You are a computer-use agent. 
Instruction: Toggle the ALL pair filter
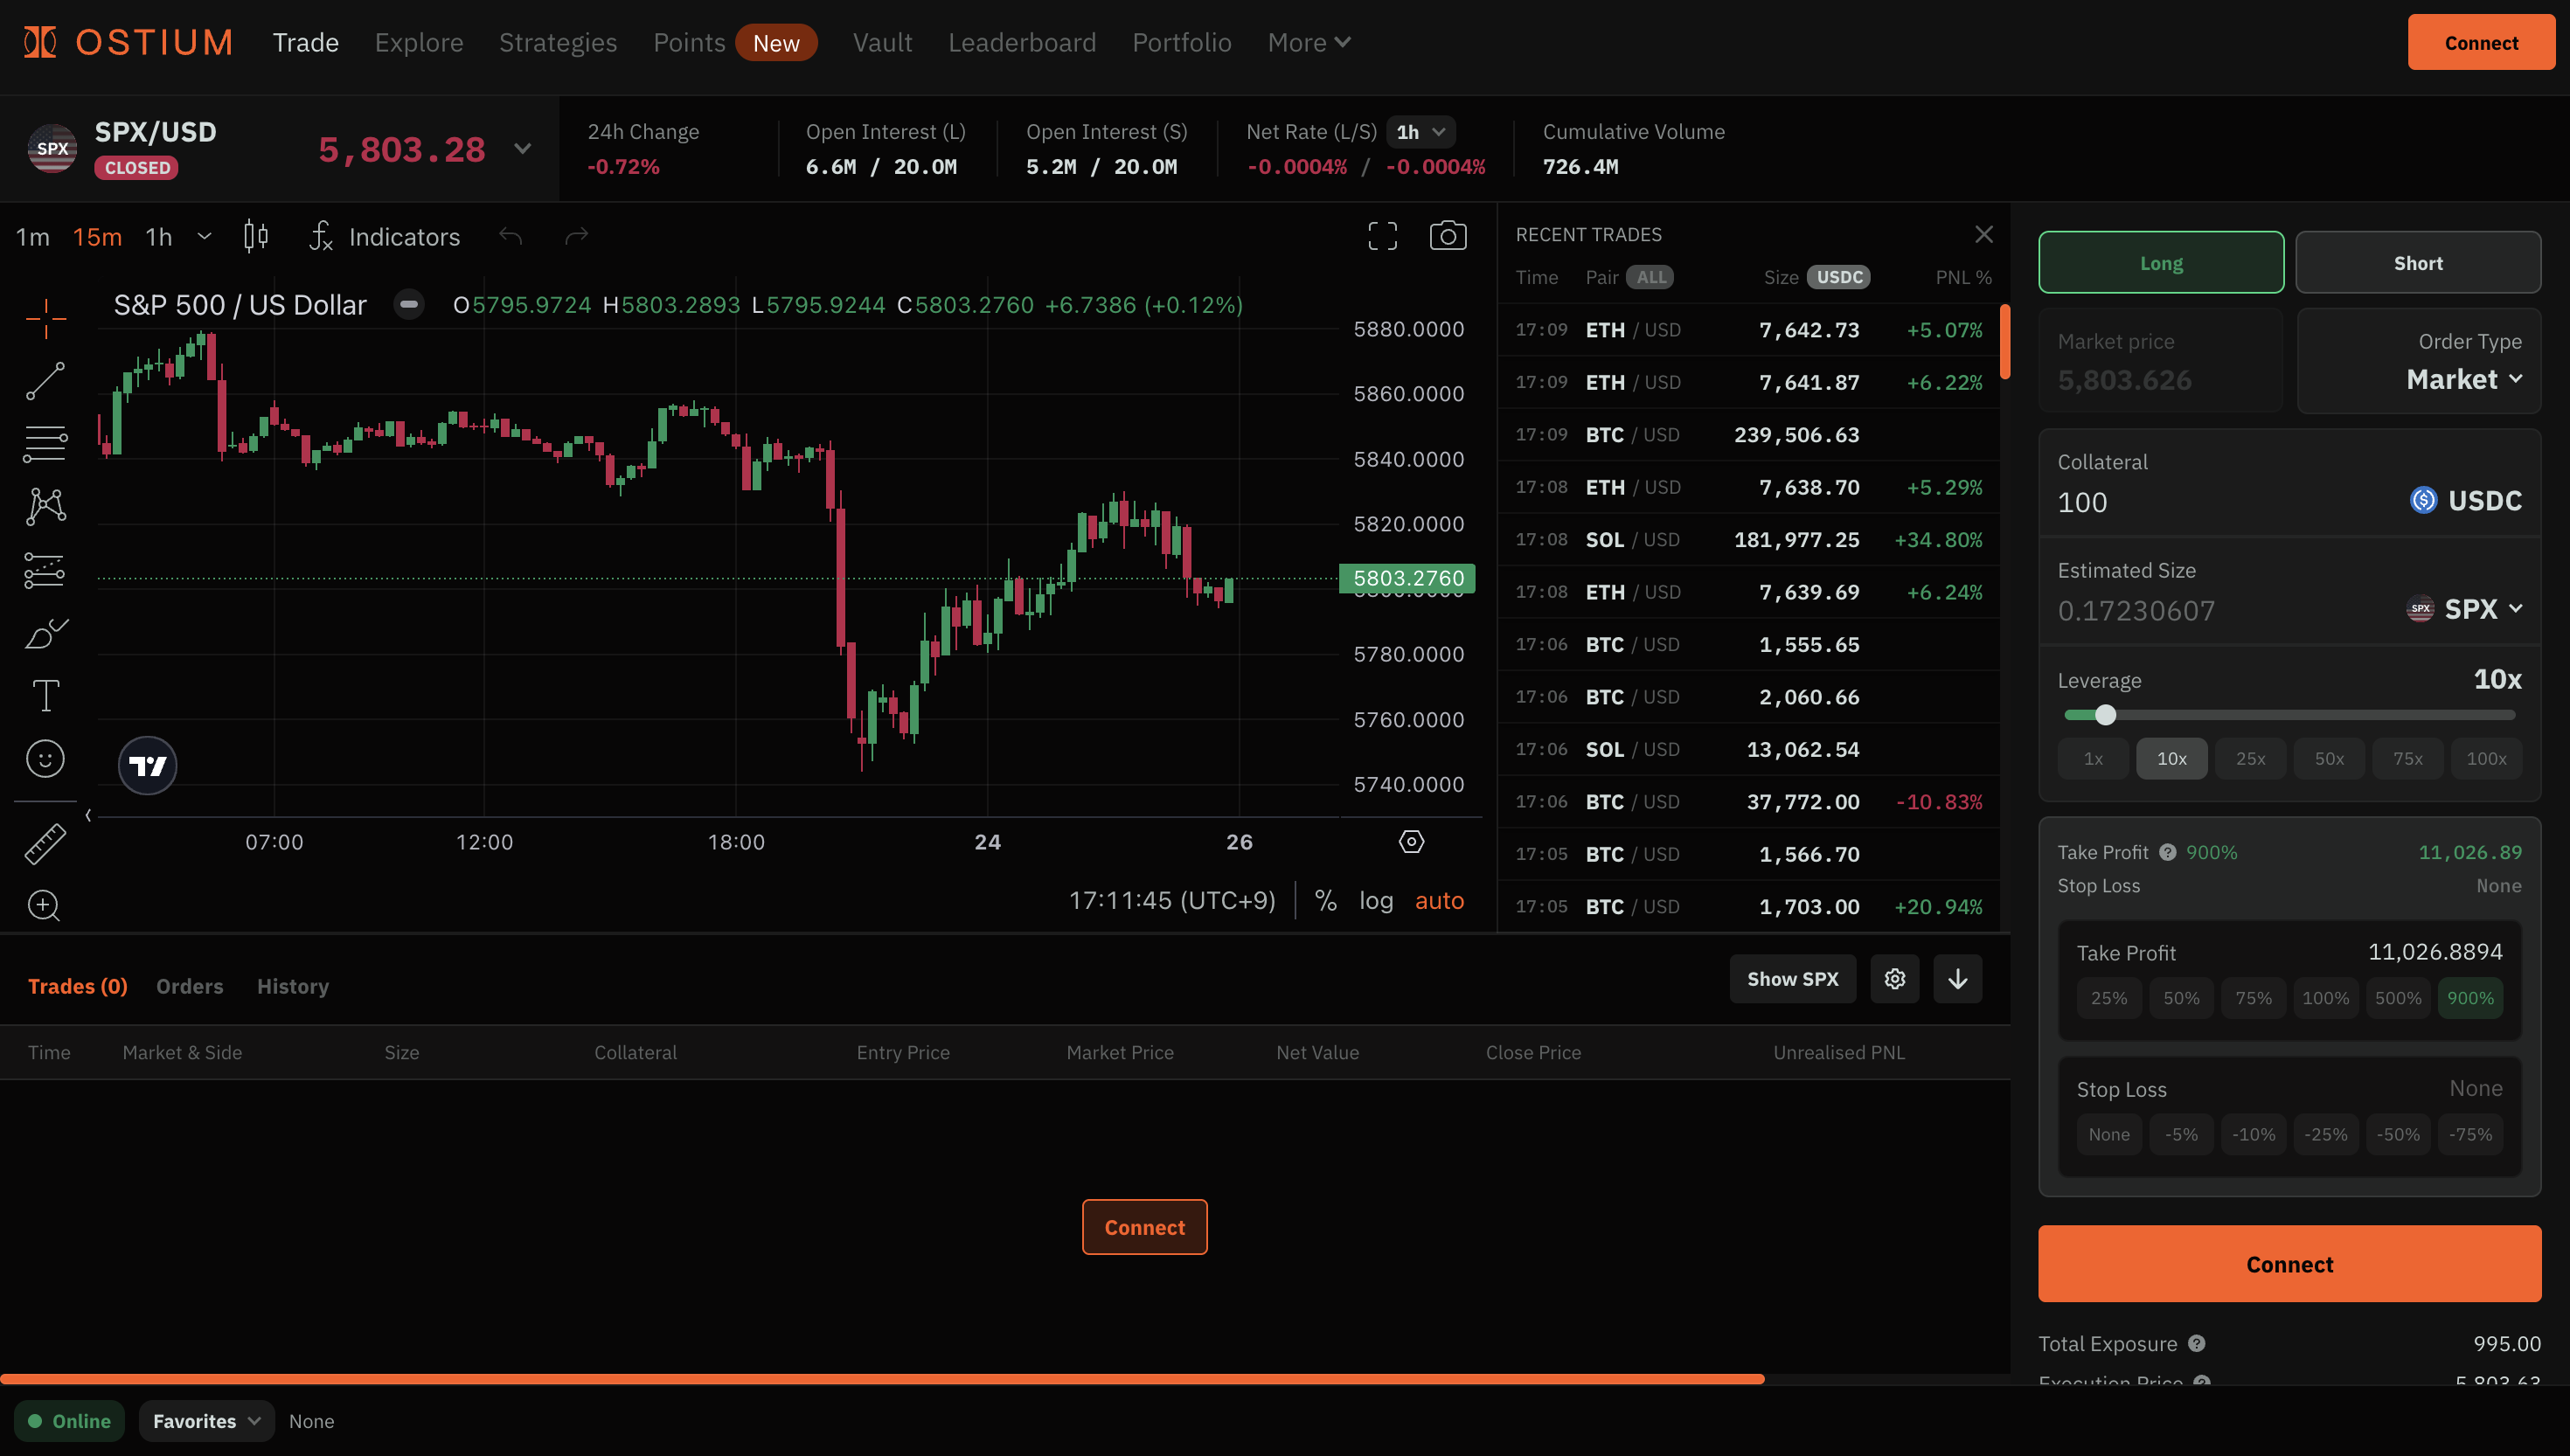pos(1650,278)
